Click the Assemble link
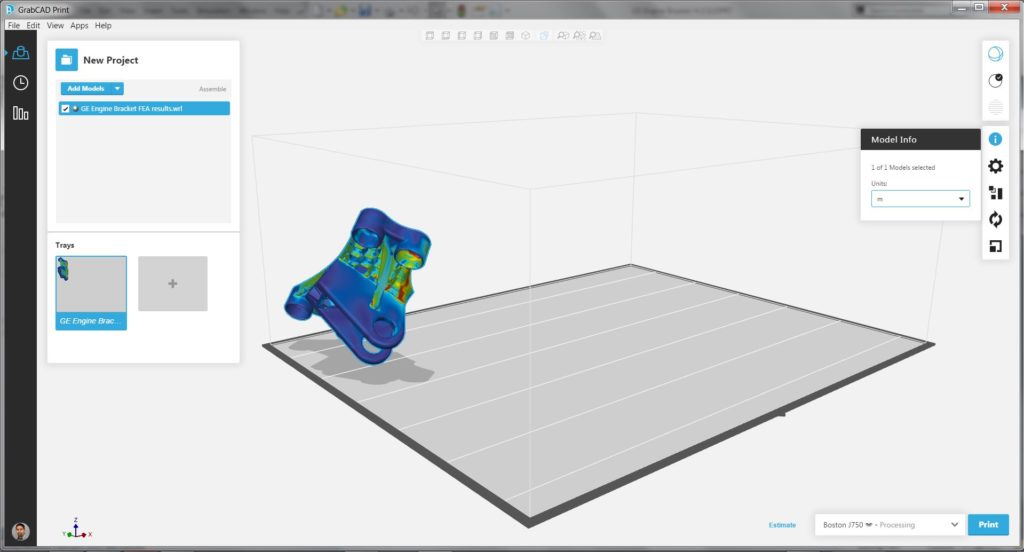Viewport: 1024px width, 552px height. pyautogui.click(x=213, y=89)
